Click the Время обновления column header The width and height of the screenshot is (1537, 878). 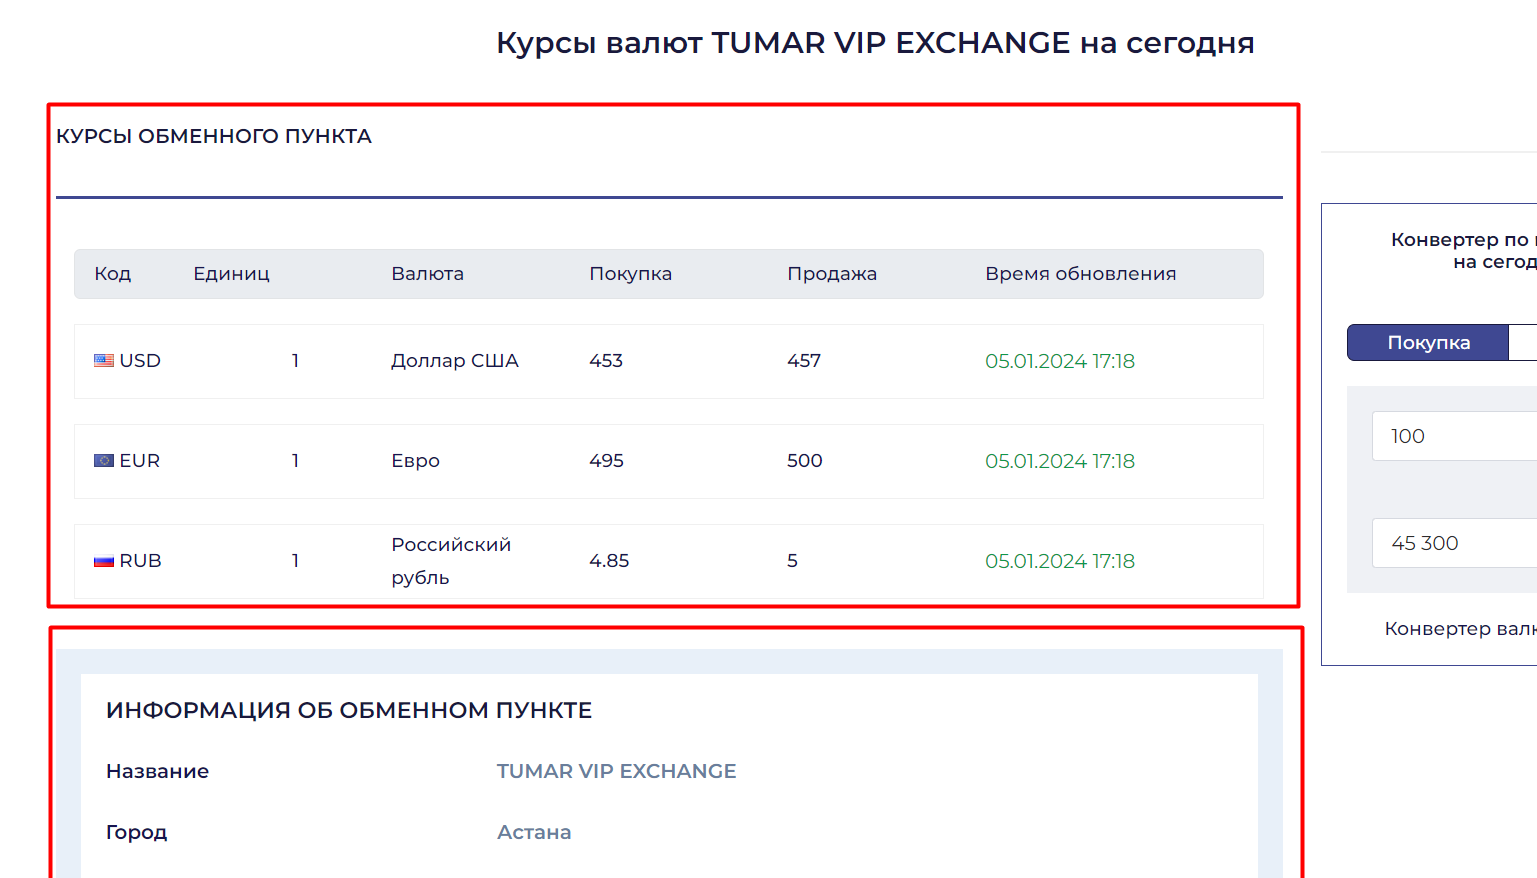(1080, 274)
